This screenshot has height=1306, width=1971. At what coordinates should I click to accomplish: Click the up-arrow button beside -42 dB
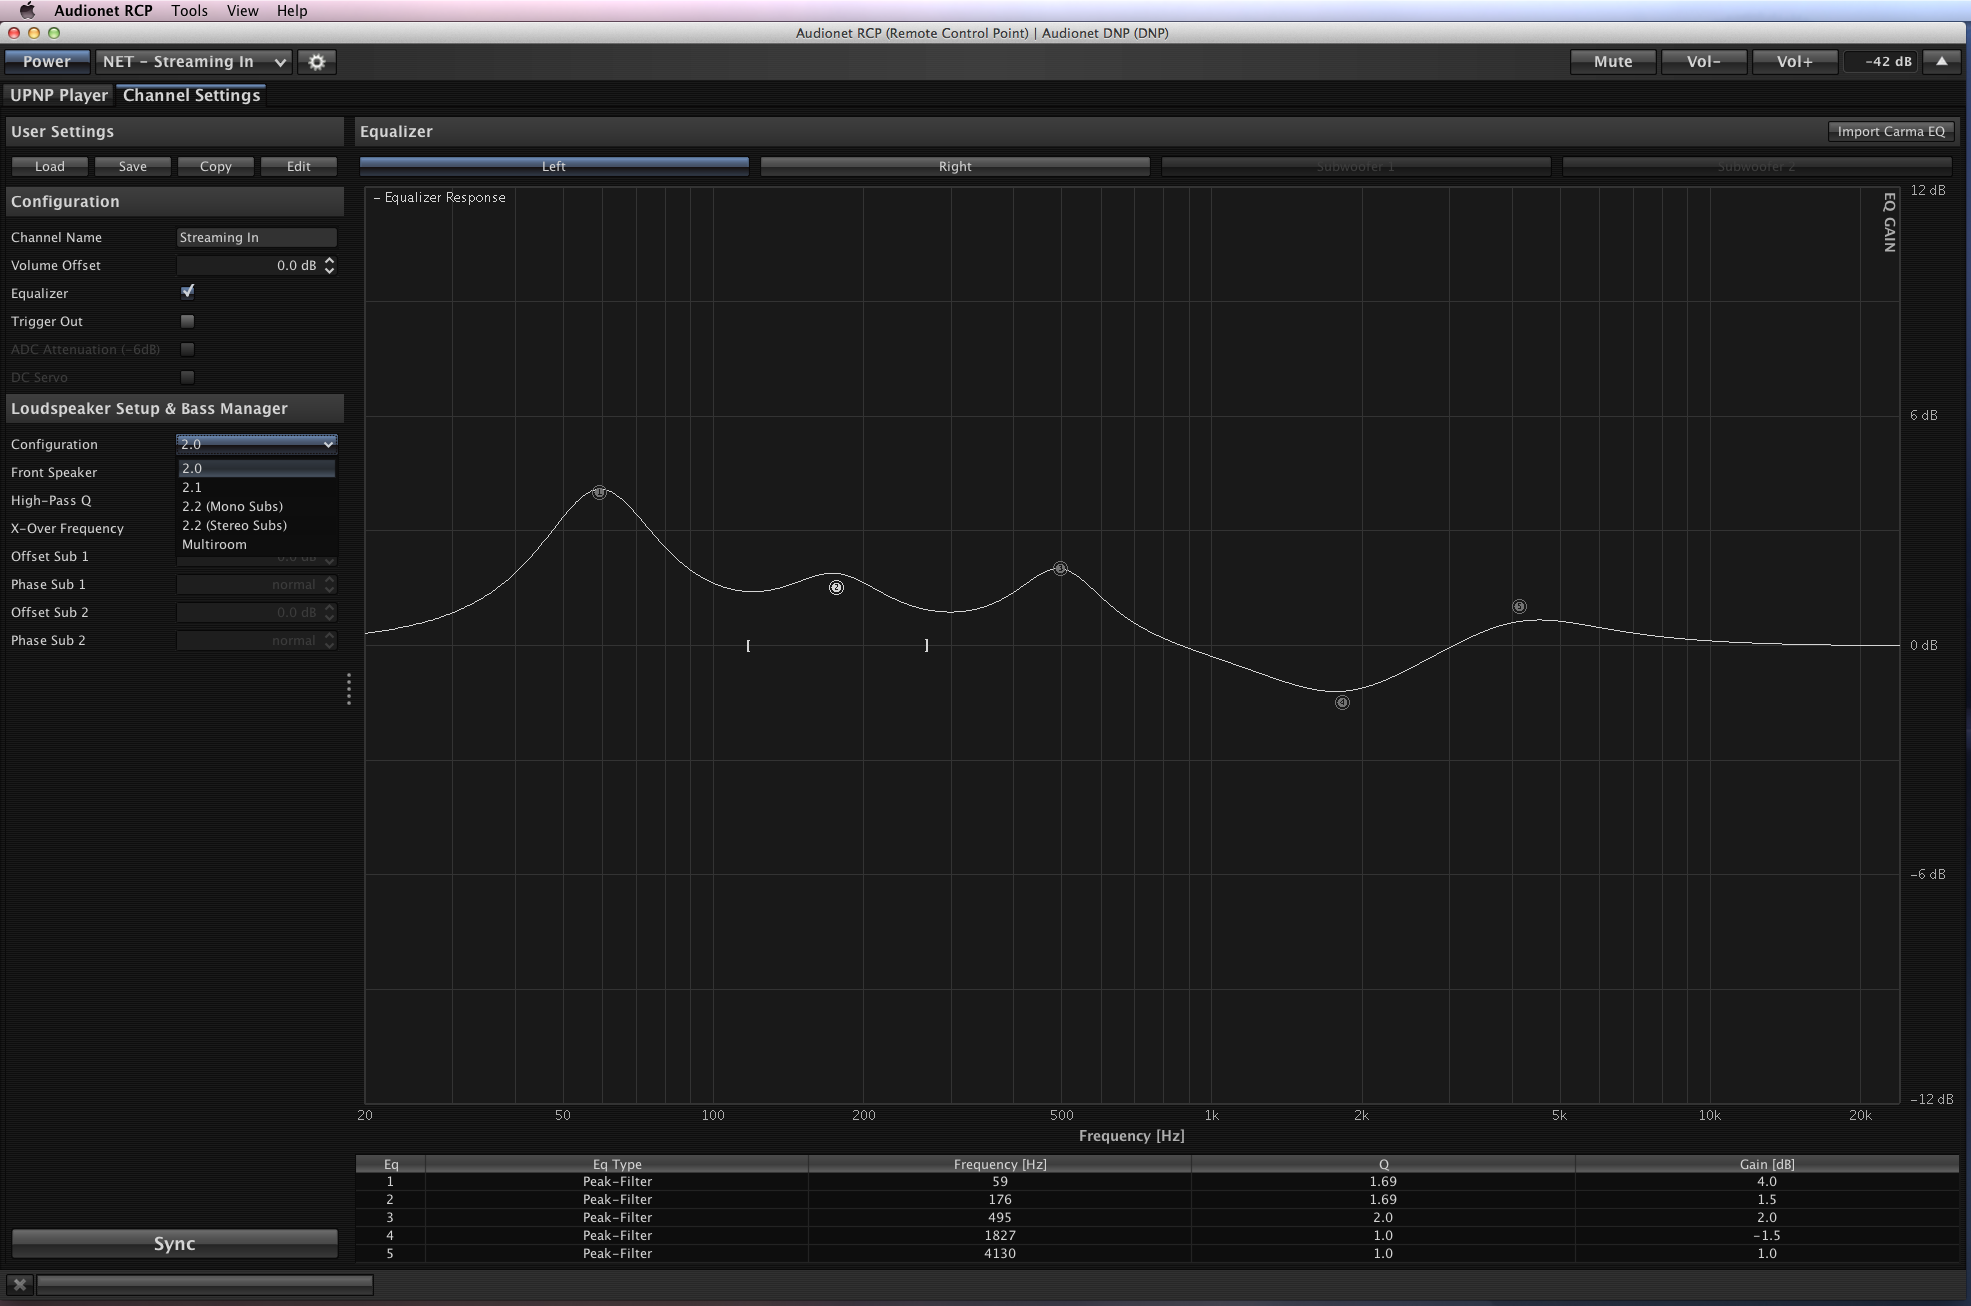point(1941,62)
